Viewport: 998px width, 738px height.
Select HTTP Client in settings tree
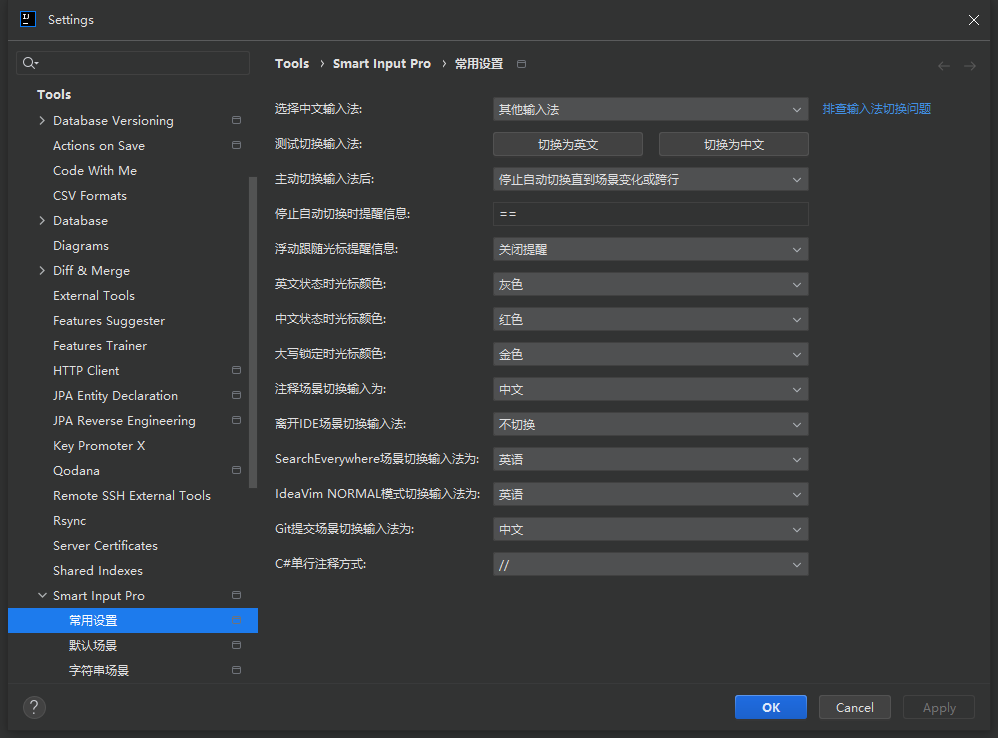pos(86,370)
